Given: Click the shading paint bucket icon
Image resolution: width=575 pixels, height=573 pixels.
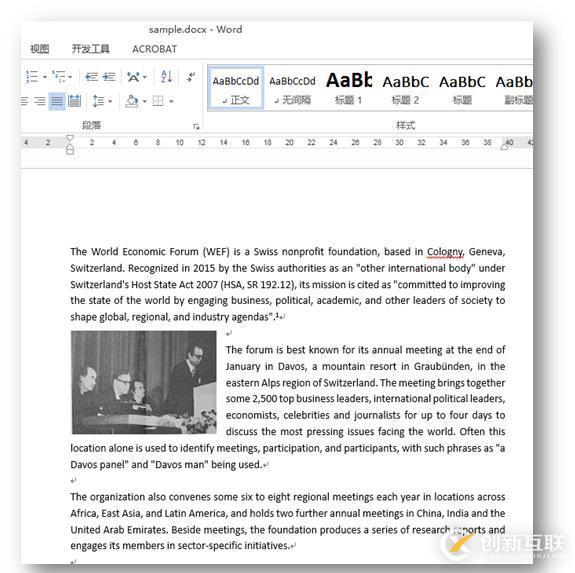Looking at the screenshot, I should pos(132,101).
